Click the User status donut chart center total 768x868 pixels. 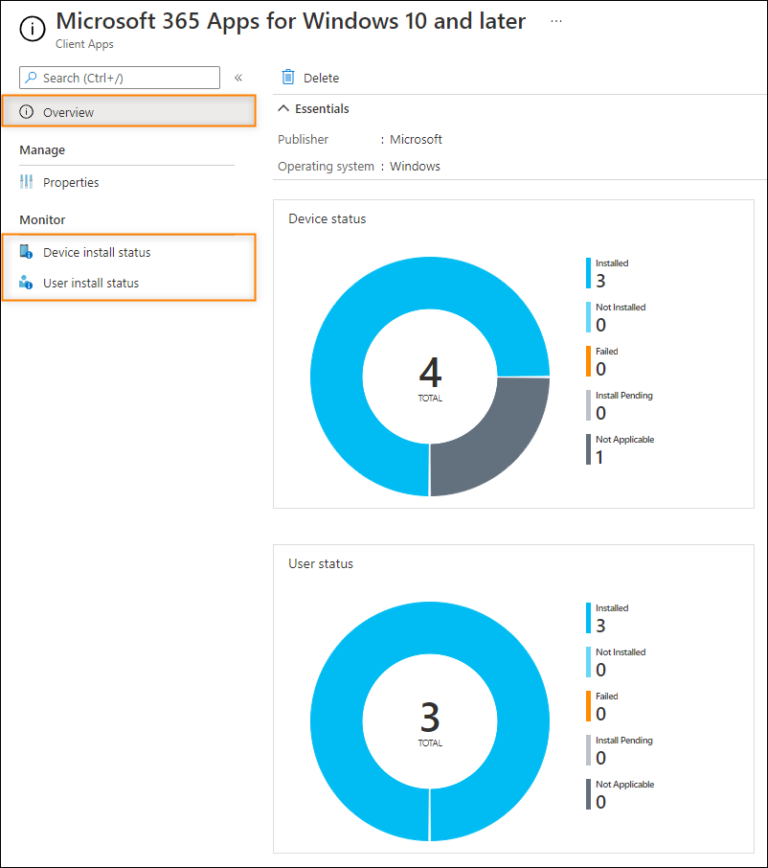coord(430,722)
